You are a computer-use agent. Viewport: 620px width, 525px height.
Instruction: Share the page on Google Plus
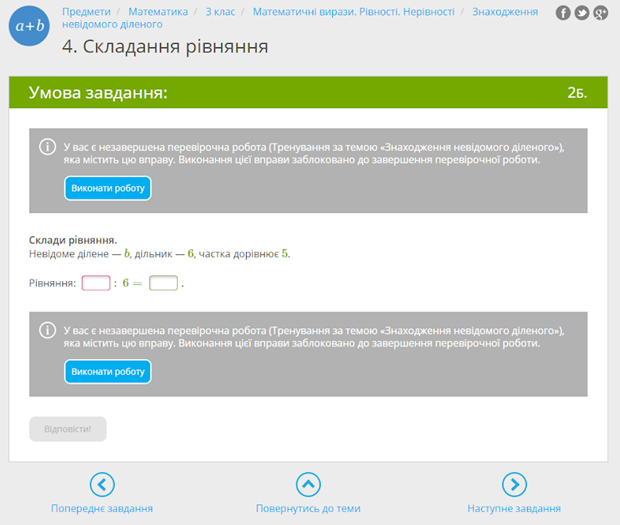tap(600, 13)
